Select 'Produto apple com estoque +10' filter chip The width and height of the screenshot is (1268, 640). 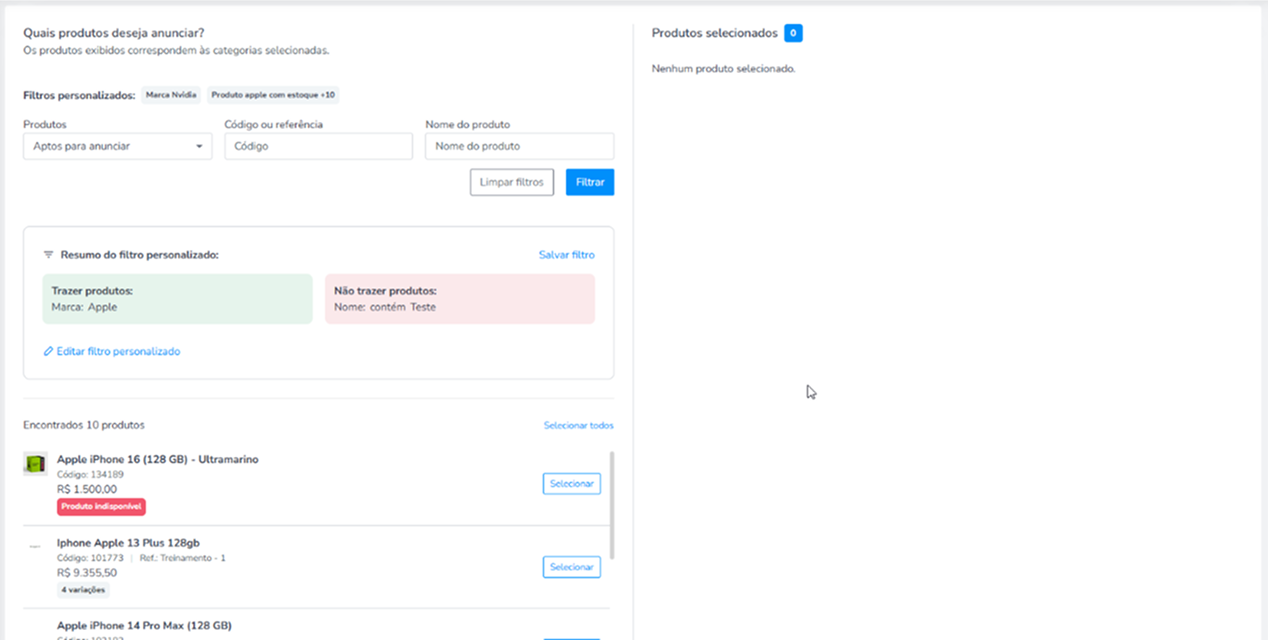[273, 95]
